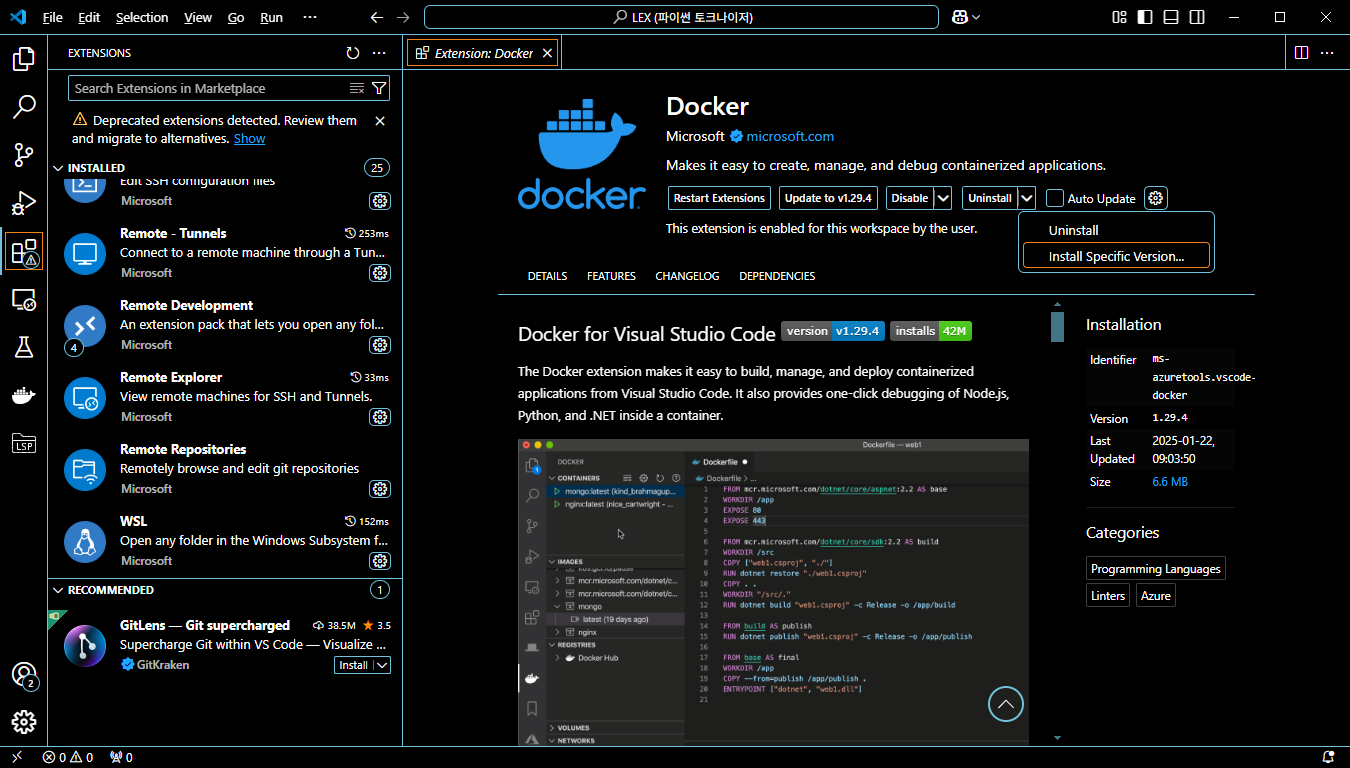The width and height of the screenshot is (1350, 768).
Task: Open the Selection menu
Action: point(142,17)
